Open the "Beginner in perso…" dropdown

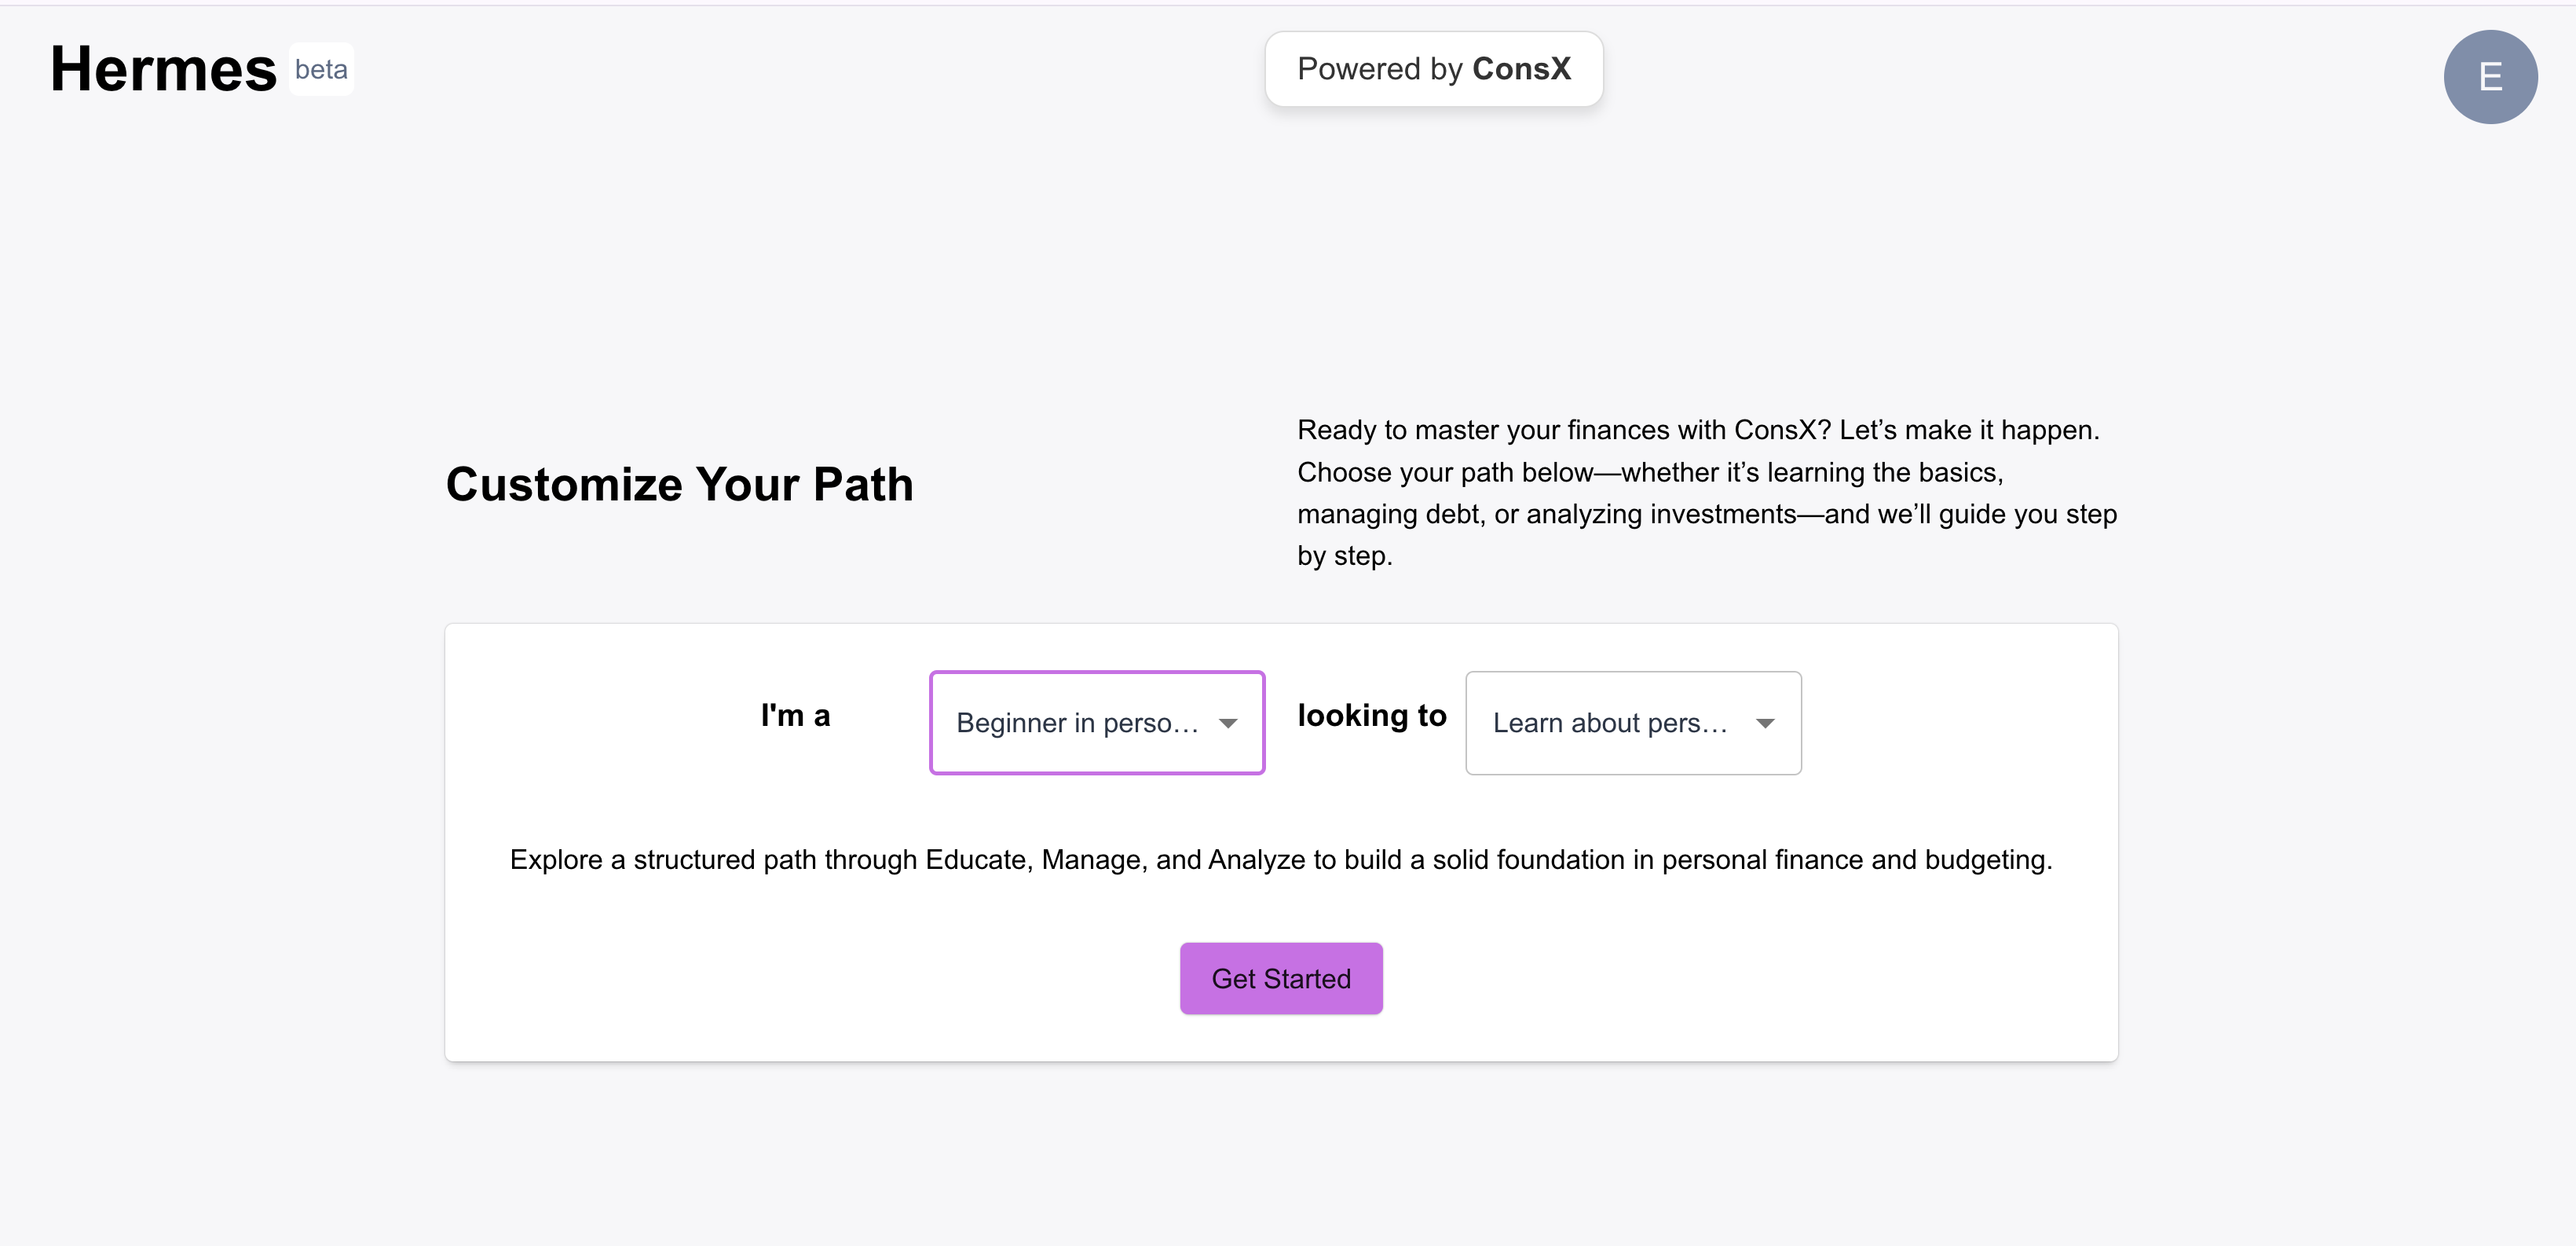point(1078,723)
